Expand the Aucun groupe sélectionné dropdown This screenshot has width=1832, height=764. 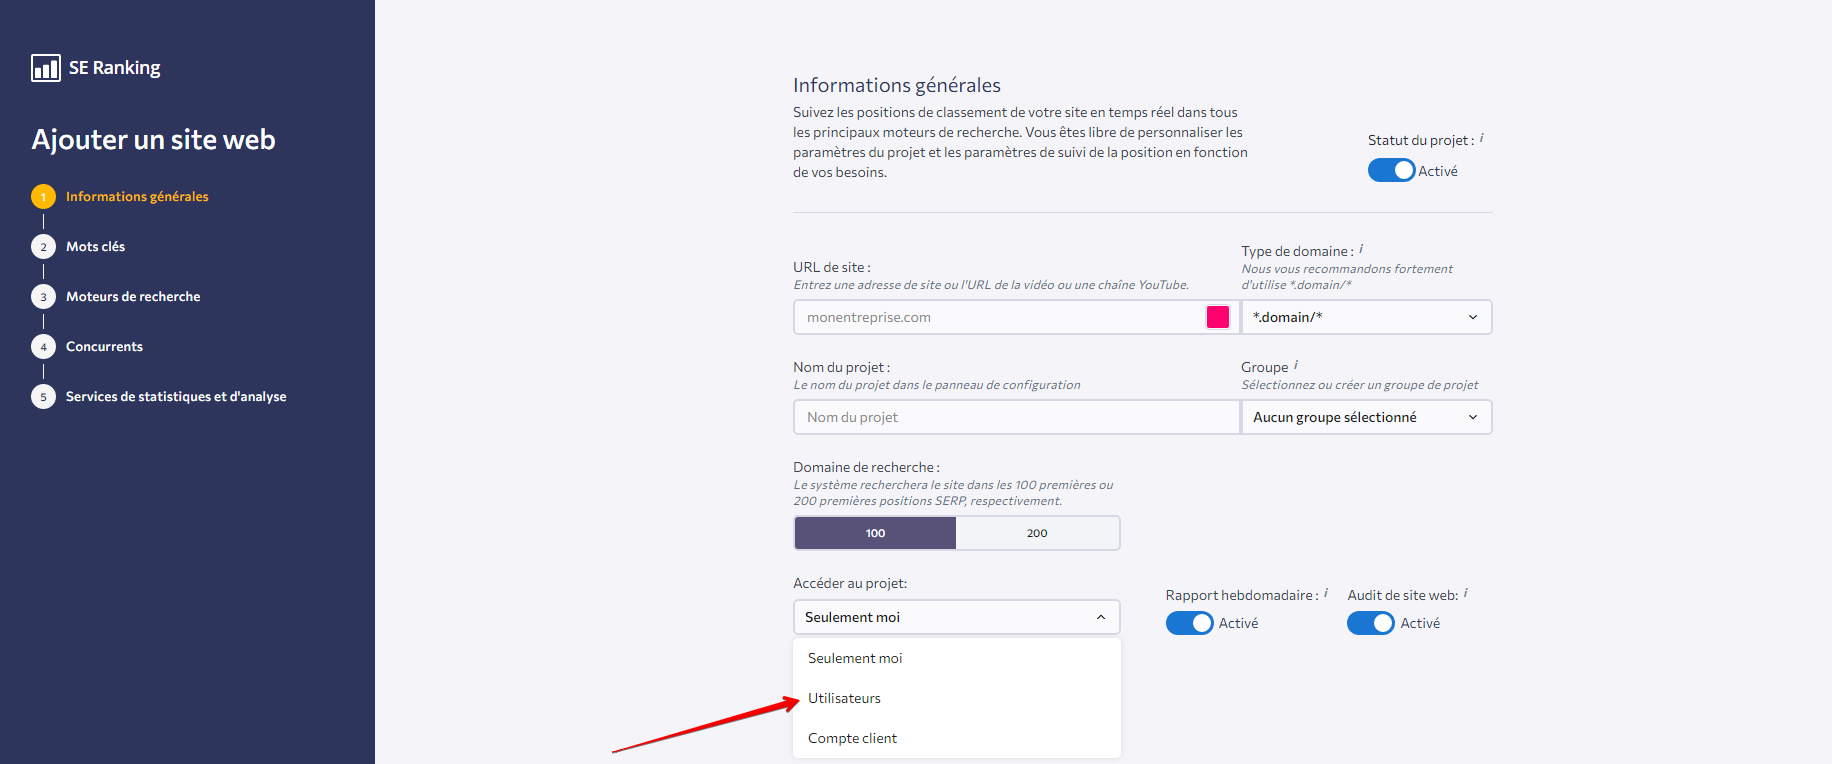(x=1365, y=417)
